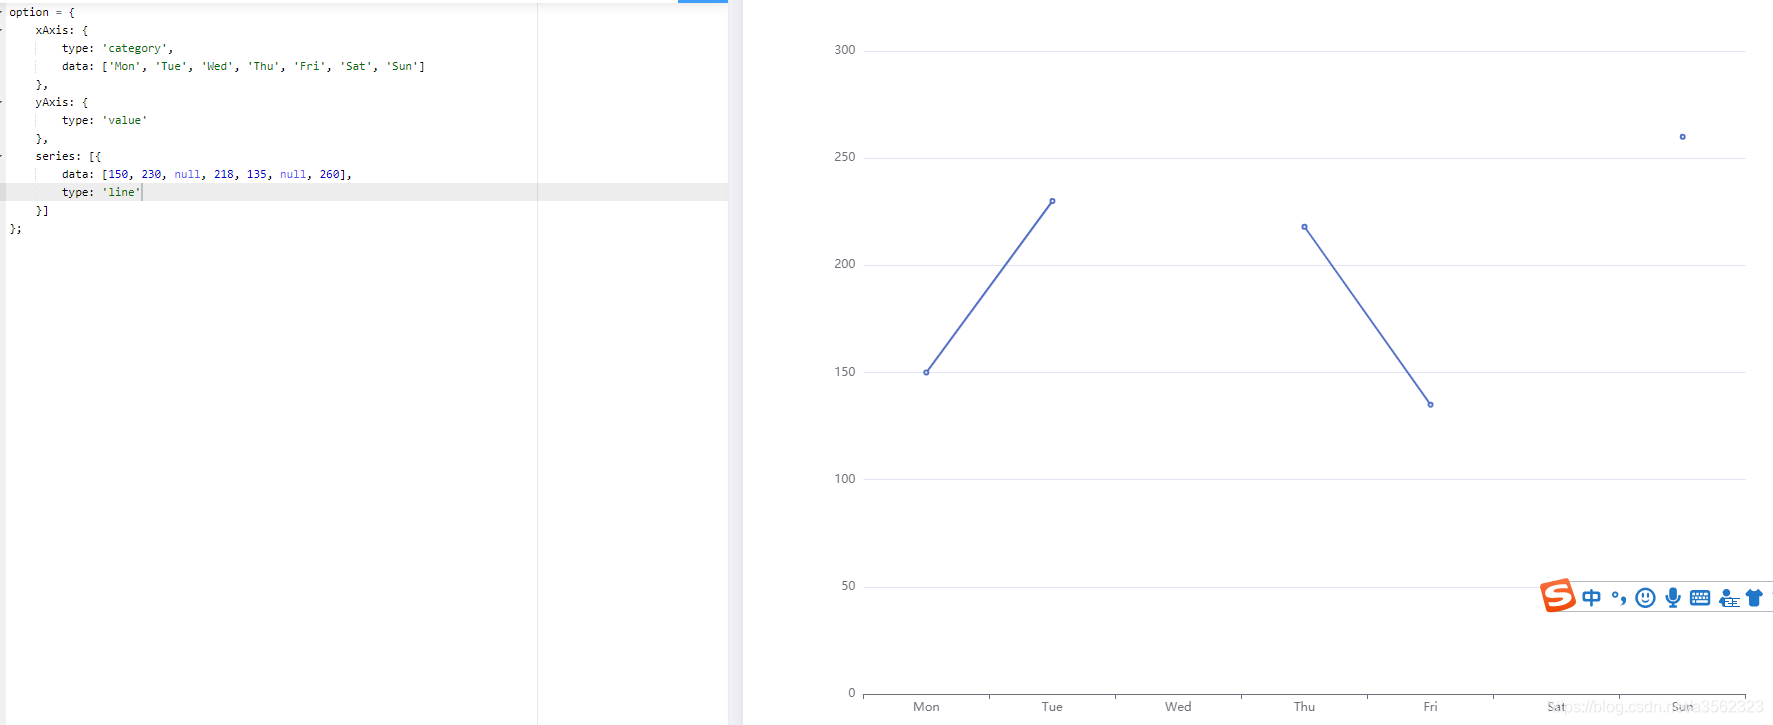Click the Fri label on chart x-axis
The image size is (1773, 725).
[x=1430, y=707]
